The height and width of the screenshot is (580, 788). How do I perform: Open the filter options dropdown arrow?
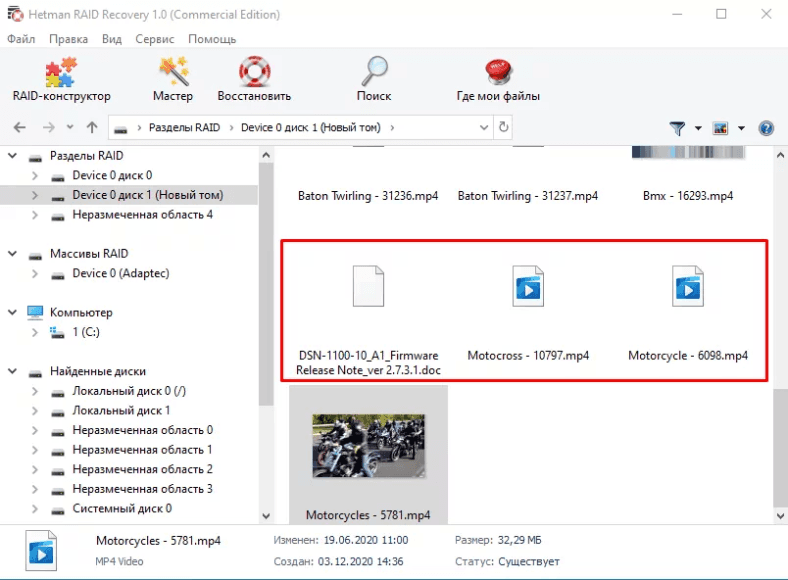coord(698,128)
